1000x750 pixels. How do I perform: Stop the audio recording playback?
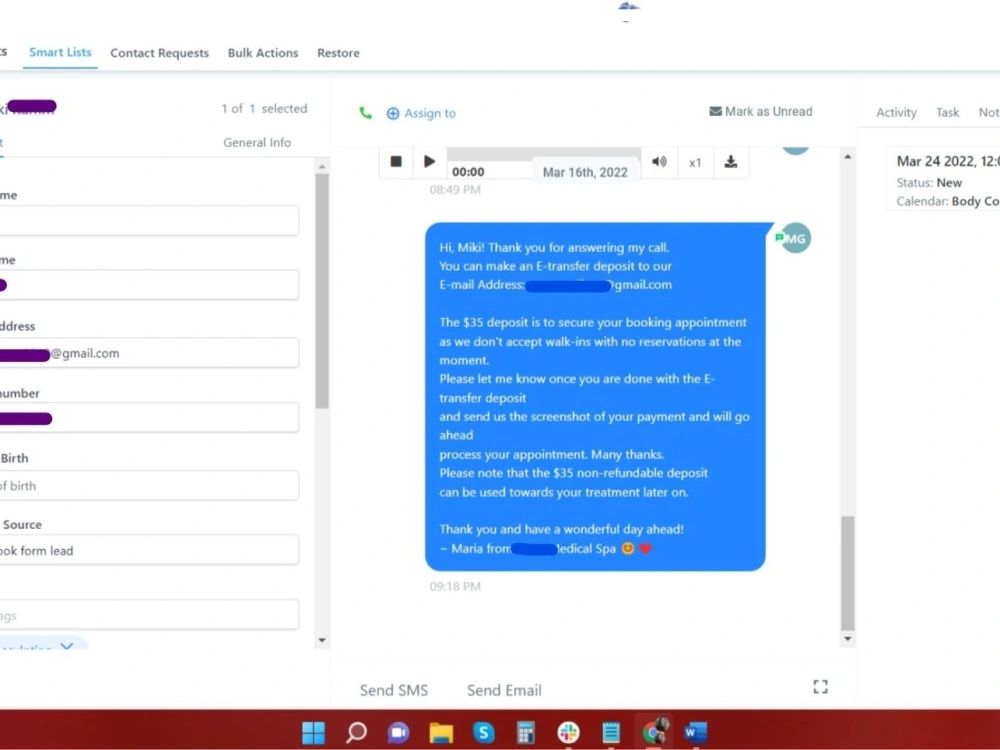click(396, 161)
